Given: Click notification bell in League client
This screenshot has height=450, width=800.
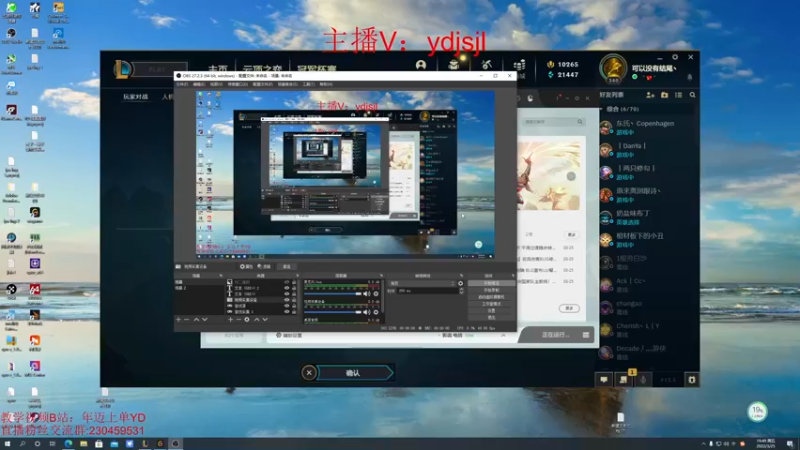Looking at the screenshot, I should click(690, 77).
